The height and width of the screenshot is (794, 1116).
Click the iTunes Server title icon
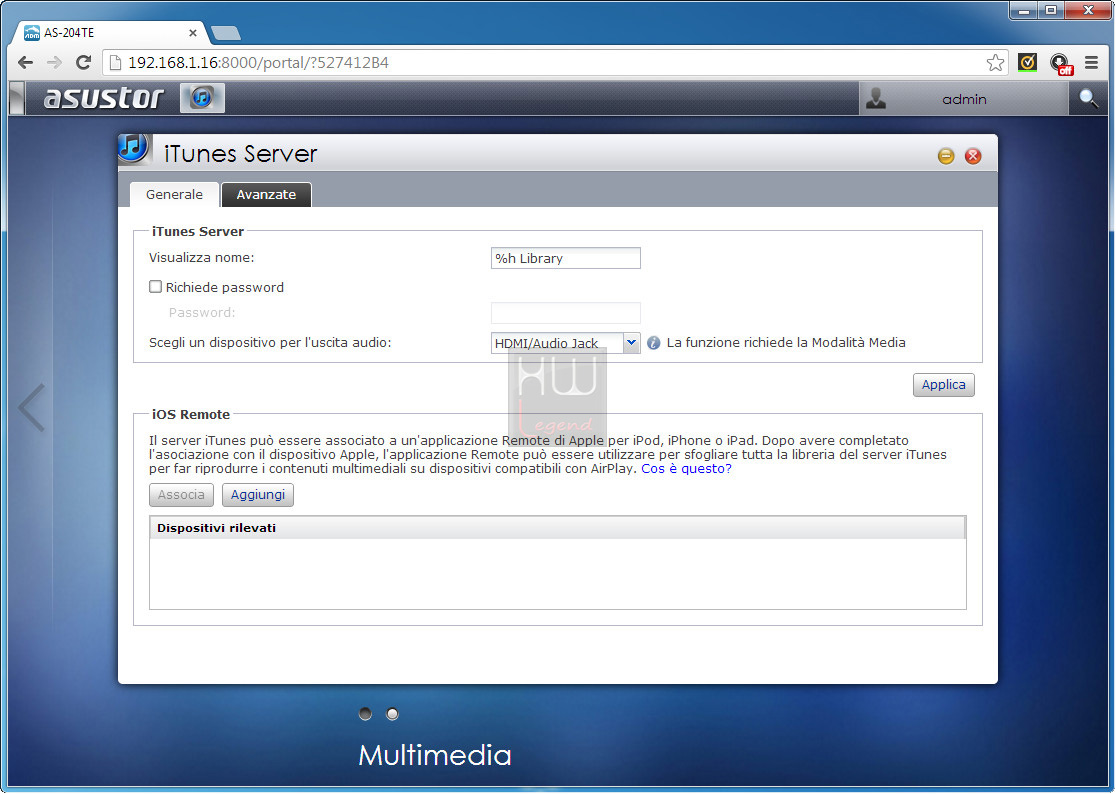[x=134, y=149]
